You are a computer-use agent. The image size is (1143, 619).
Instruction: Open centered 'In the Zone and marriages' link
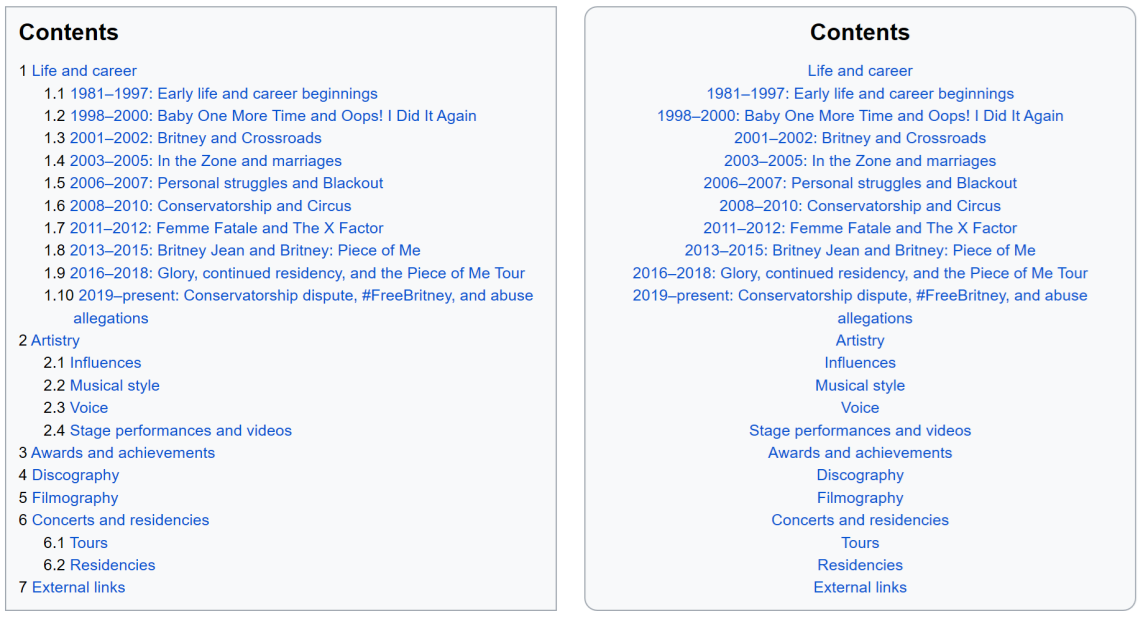[x=859, y=160]
